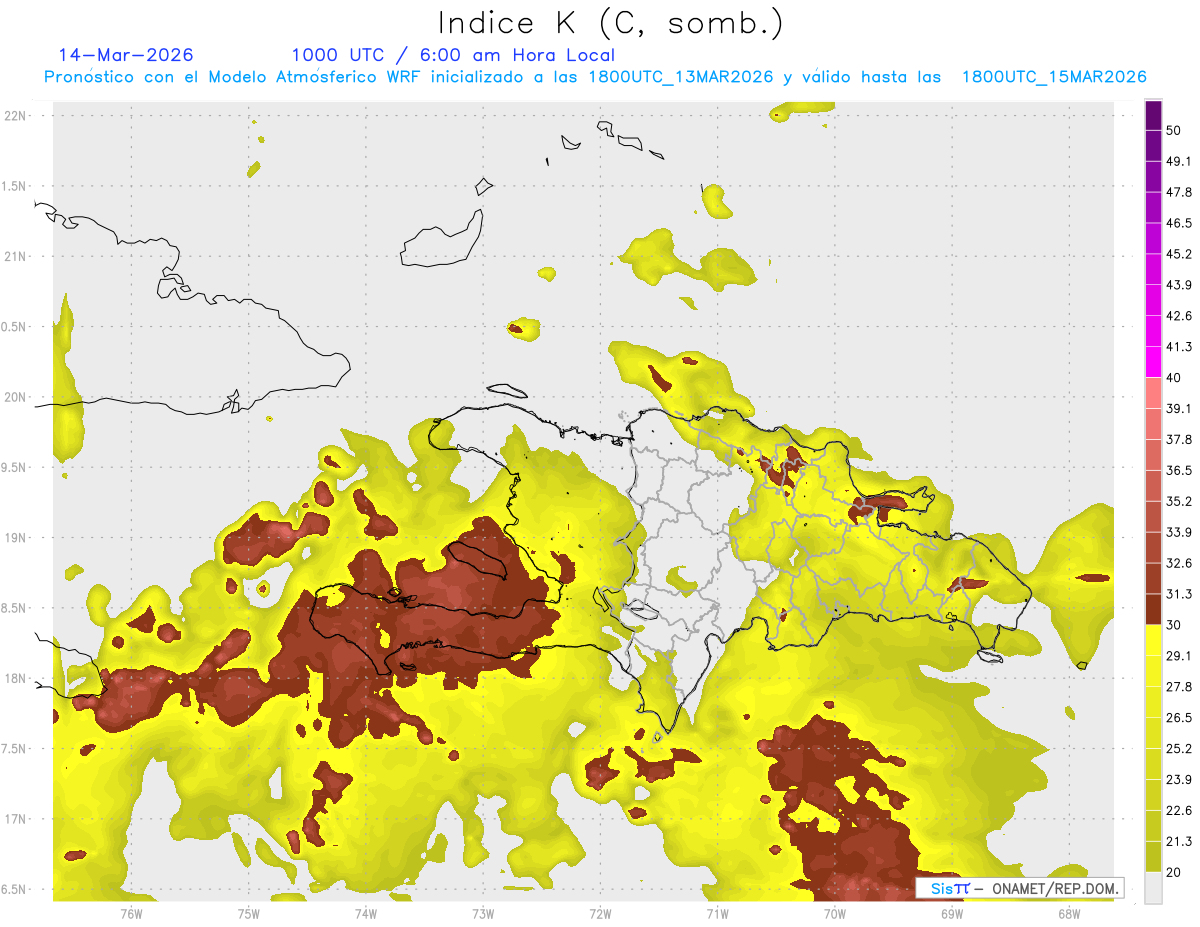Click the "69W" longitude axis label

tap(952, 913)
